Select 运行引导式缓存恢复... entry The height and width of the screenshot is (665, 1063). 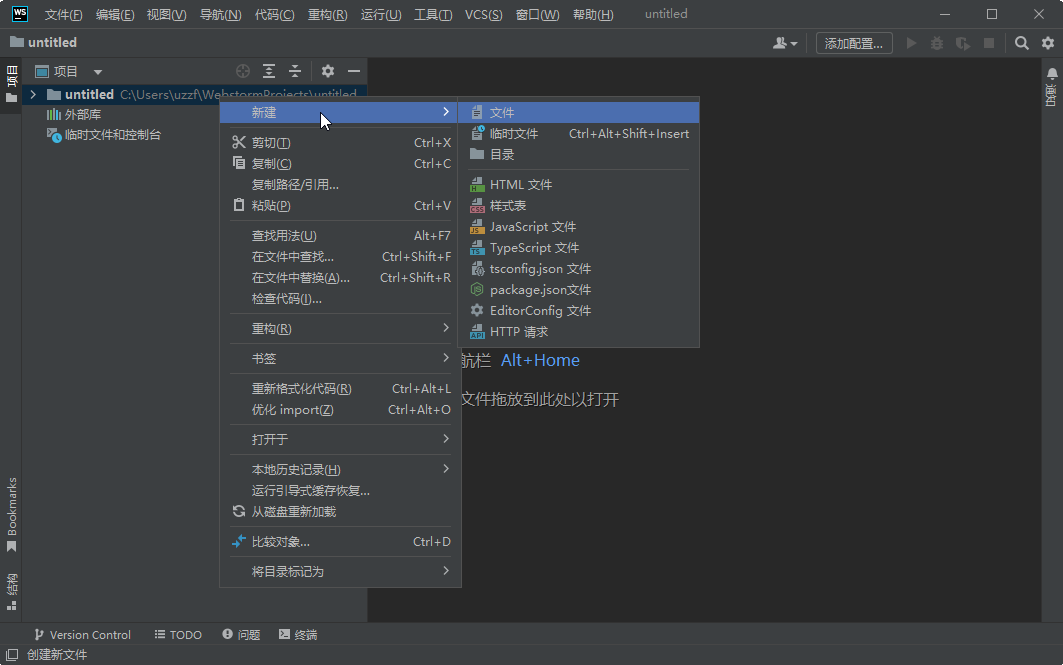tap(340, 490)
